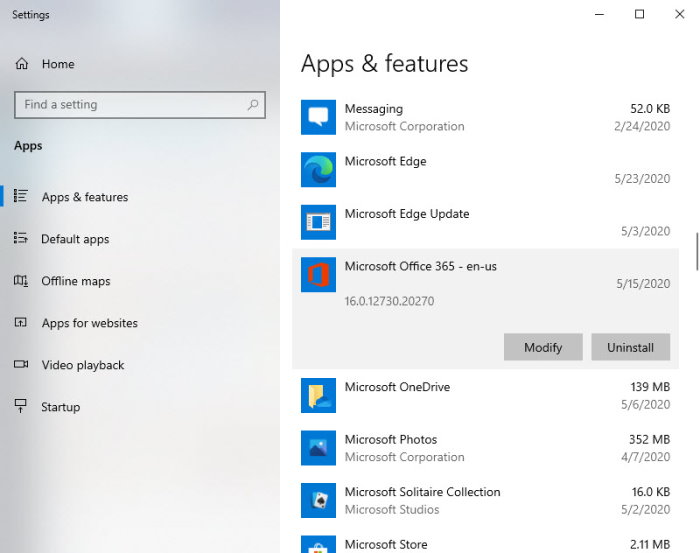This screenshot has width=700, height=553.
Task: Click the Messaging app icon
Action: click(x=318, y=117)
